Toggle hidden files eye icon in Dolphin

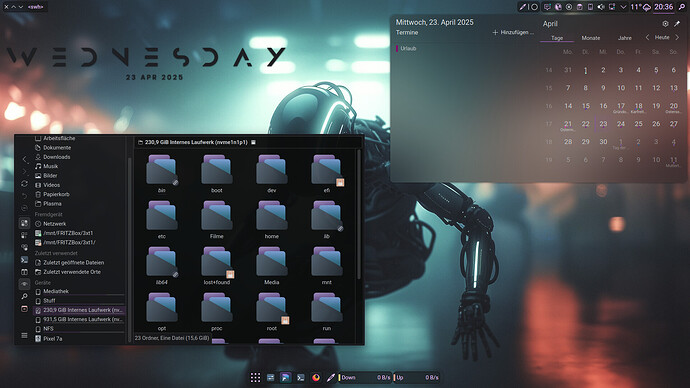tap(25, 284)
